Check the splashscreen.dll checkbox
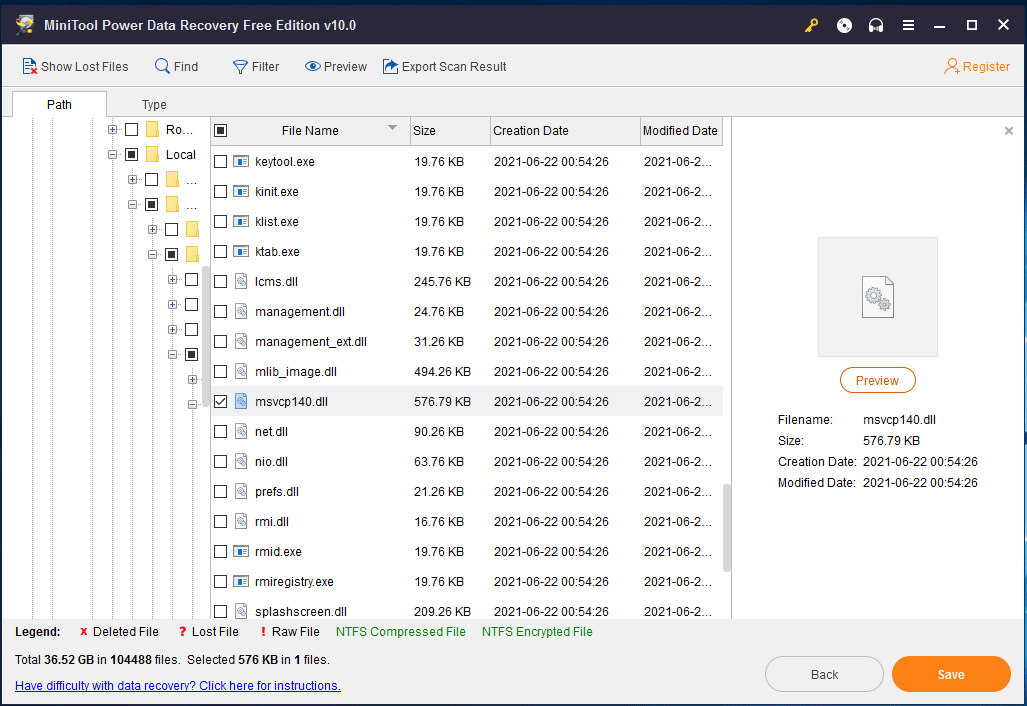The height and width of the screenshot is (706, 1027). tap(221, 612)
